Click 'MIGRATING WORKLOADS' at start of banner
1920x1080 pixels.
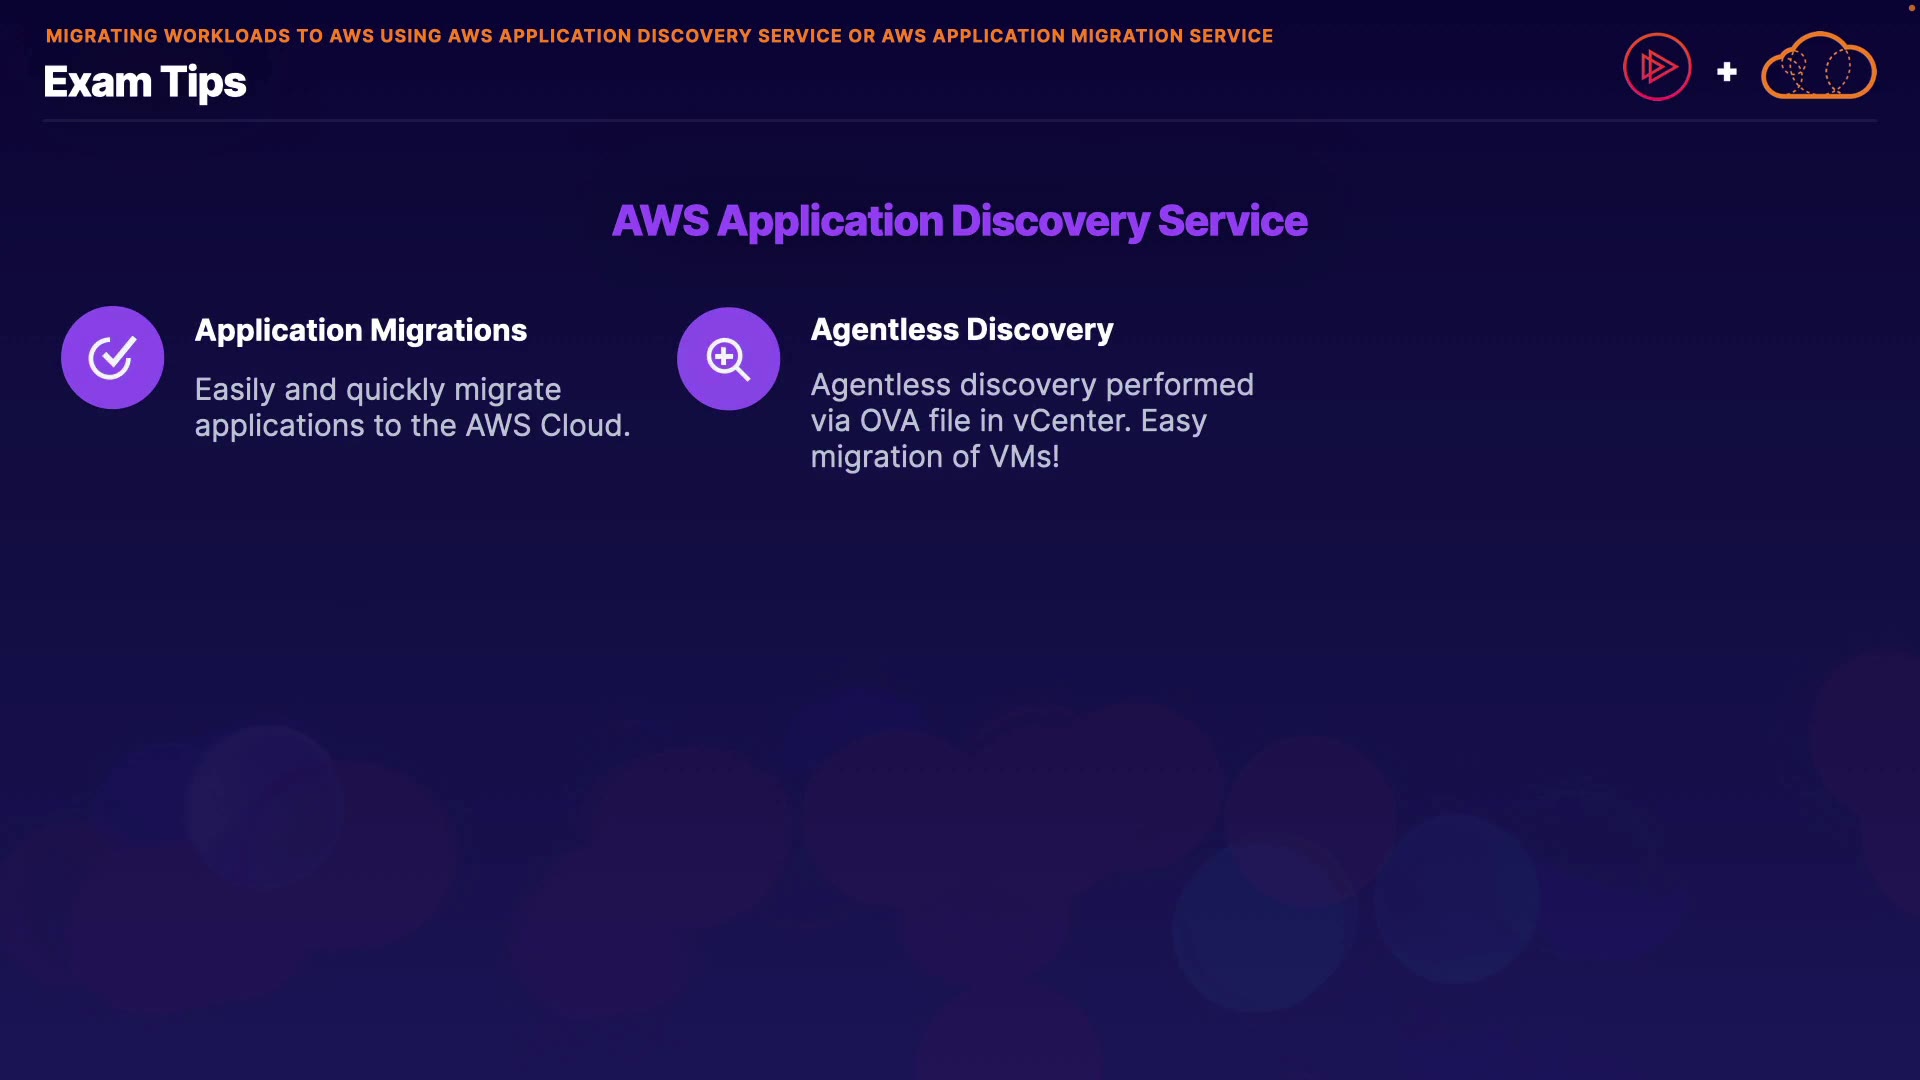coord(168,36)
